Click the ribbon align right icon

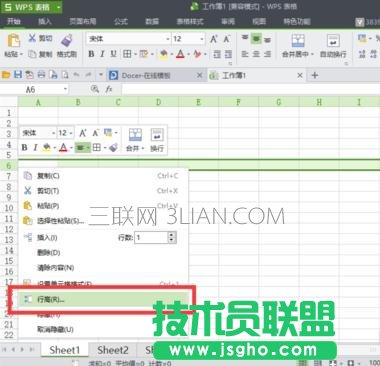[x=267, y=54]
